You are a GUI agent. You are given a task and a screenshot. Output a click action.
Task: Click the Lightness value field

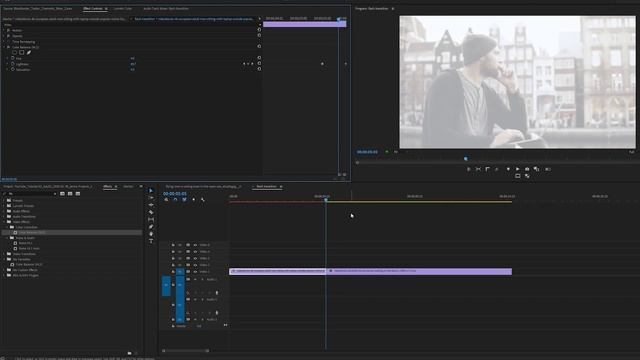pos(133,64)
